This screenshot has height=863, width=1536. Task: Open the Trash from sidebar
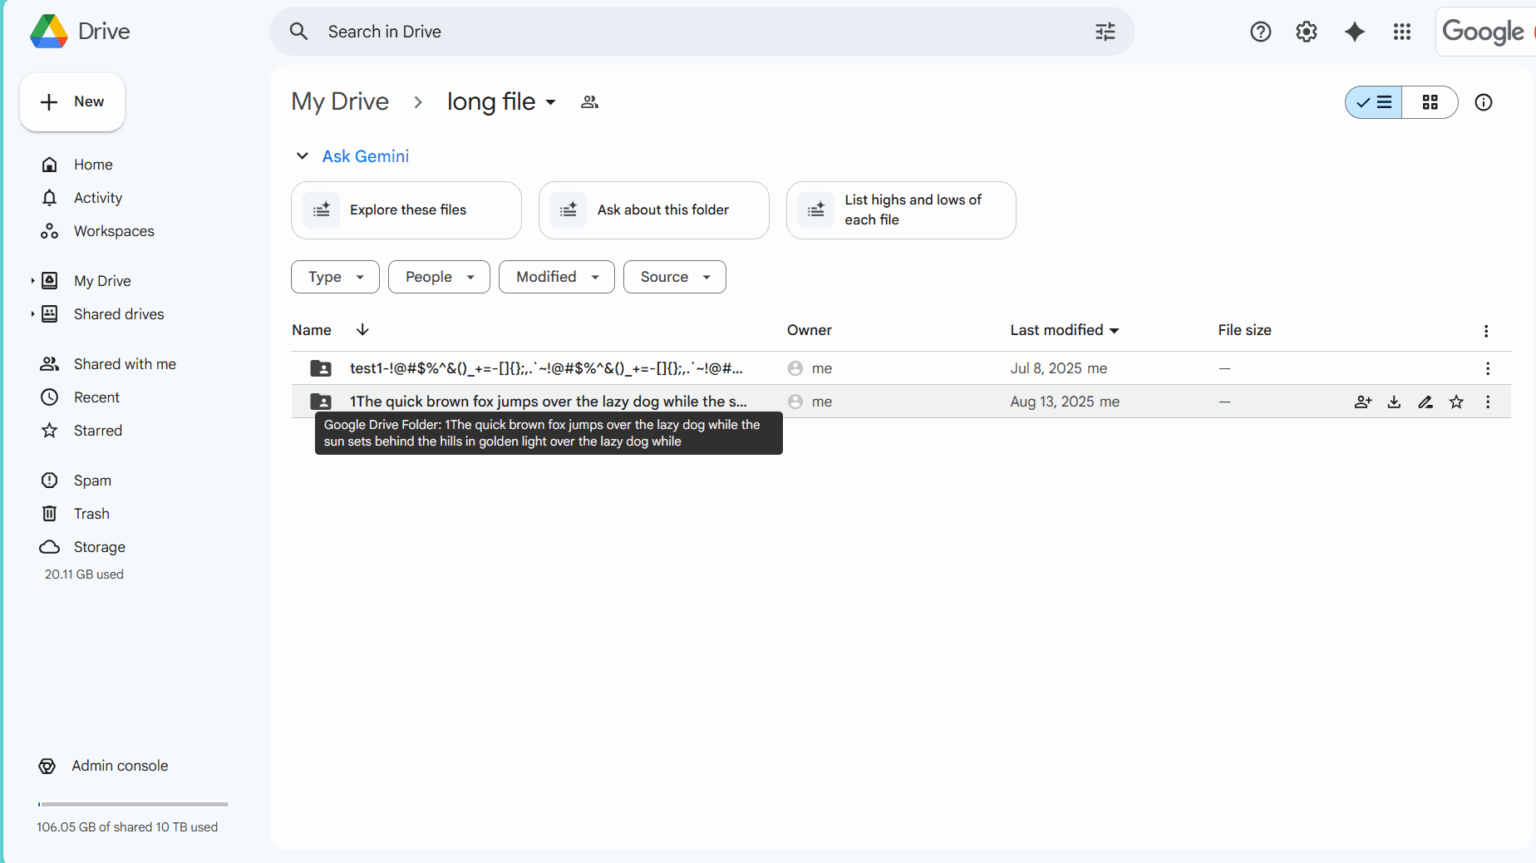point(90,513)
